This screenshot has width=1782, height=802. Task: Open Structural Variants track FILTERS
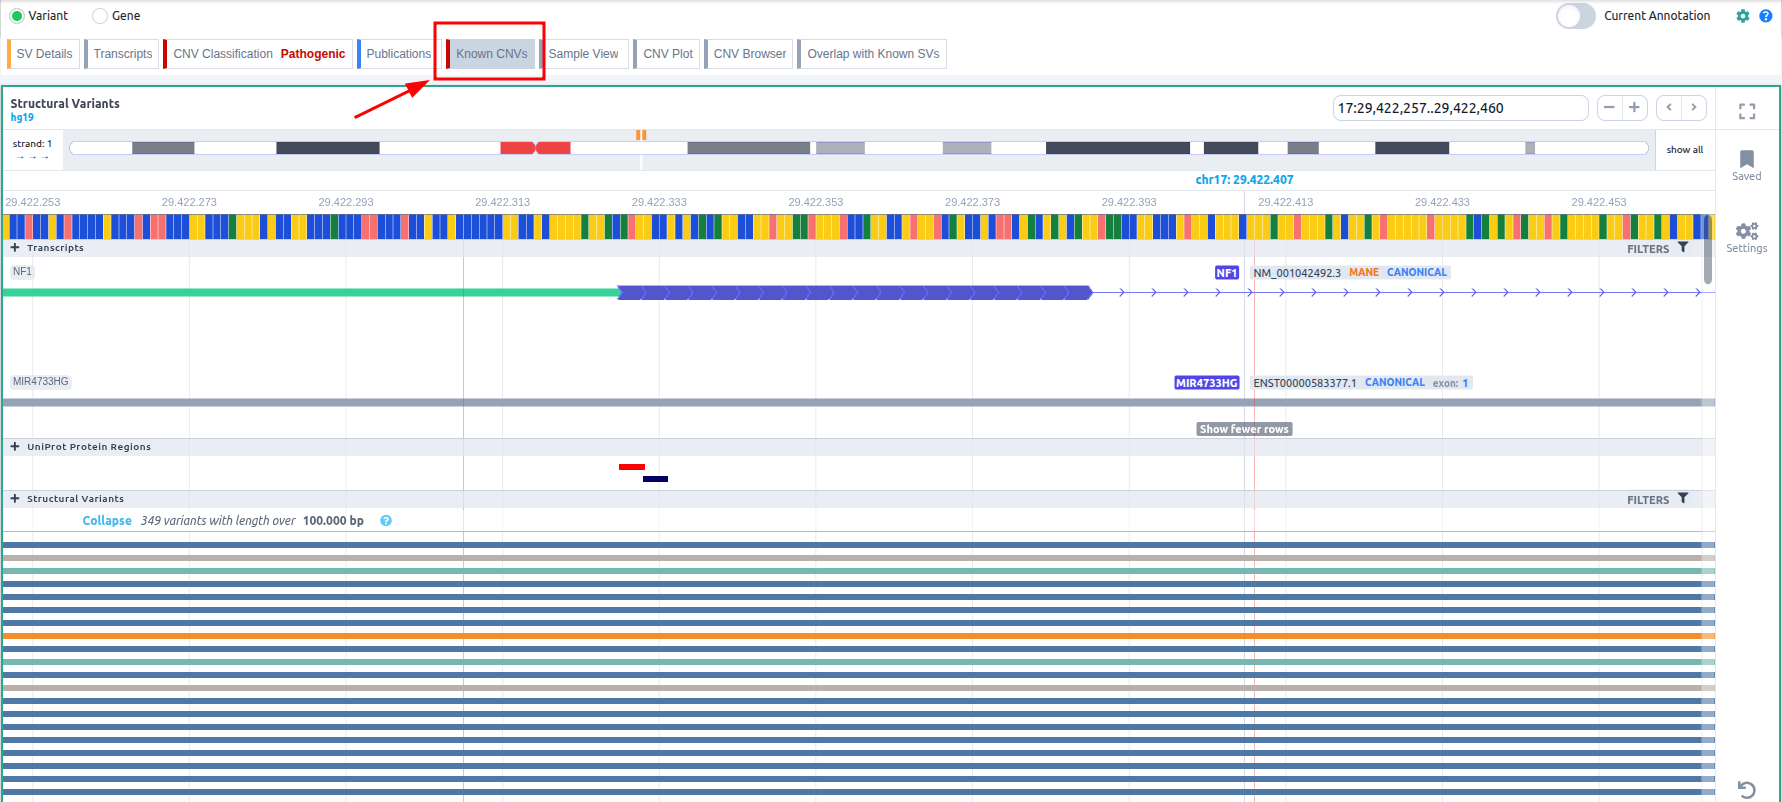1657,499
